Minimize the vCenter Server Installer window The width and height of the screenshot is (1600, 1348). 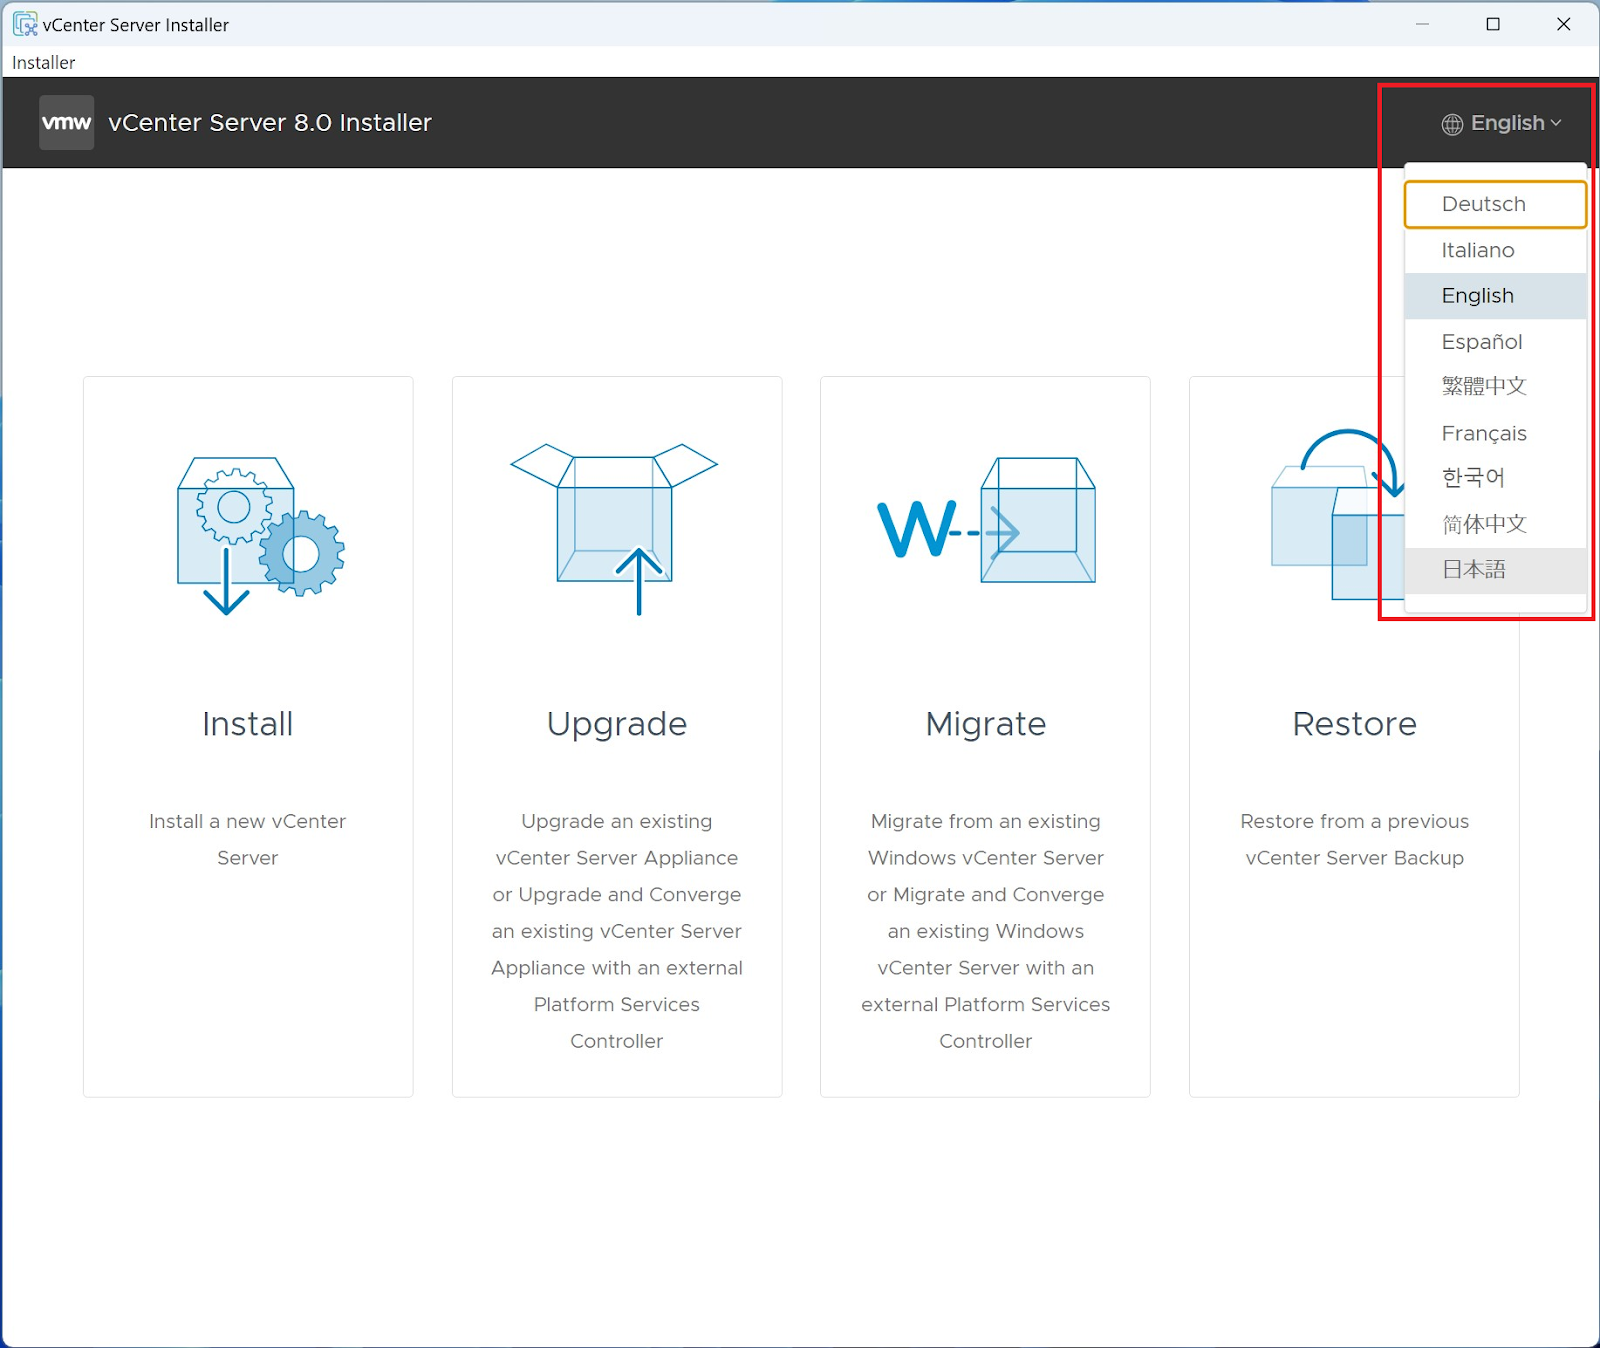1422,24
